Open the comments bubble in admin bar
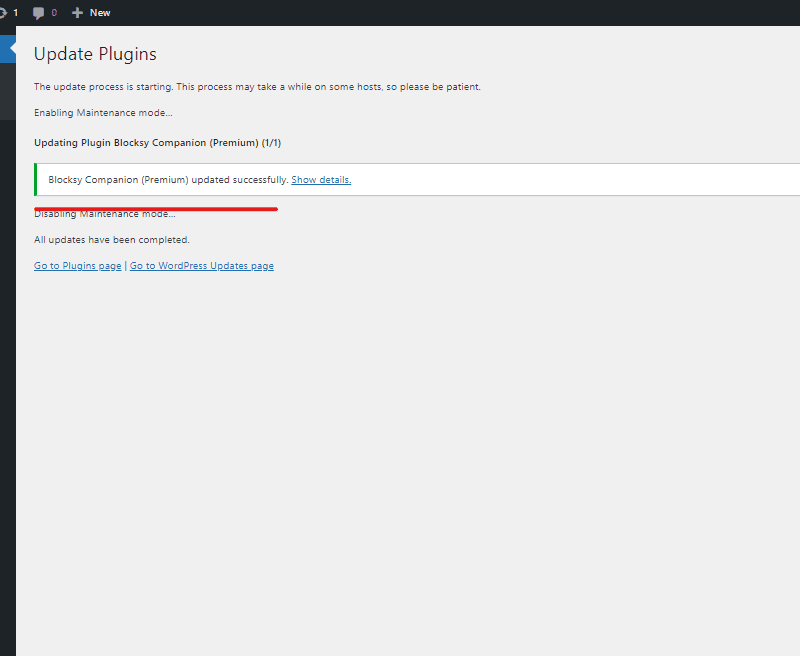Viewport: 800px width, 656px height. pos(38,13)
